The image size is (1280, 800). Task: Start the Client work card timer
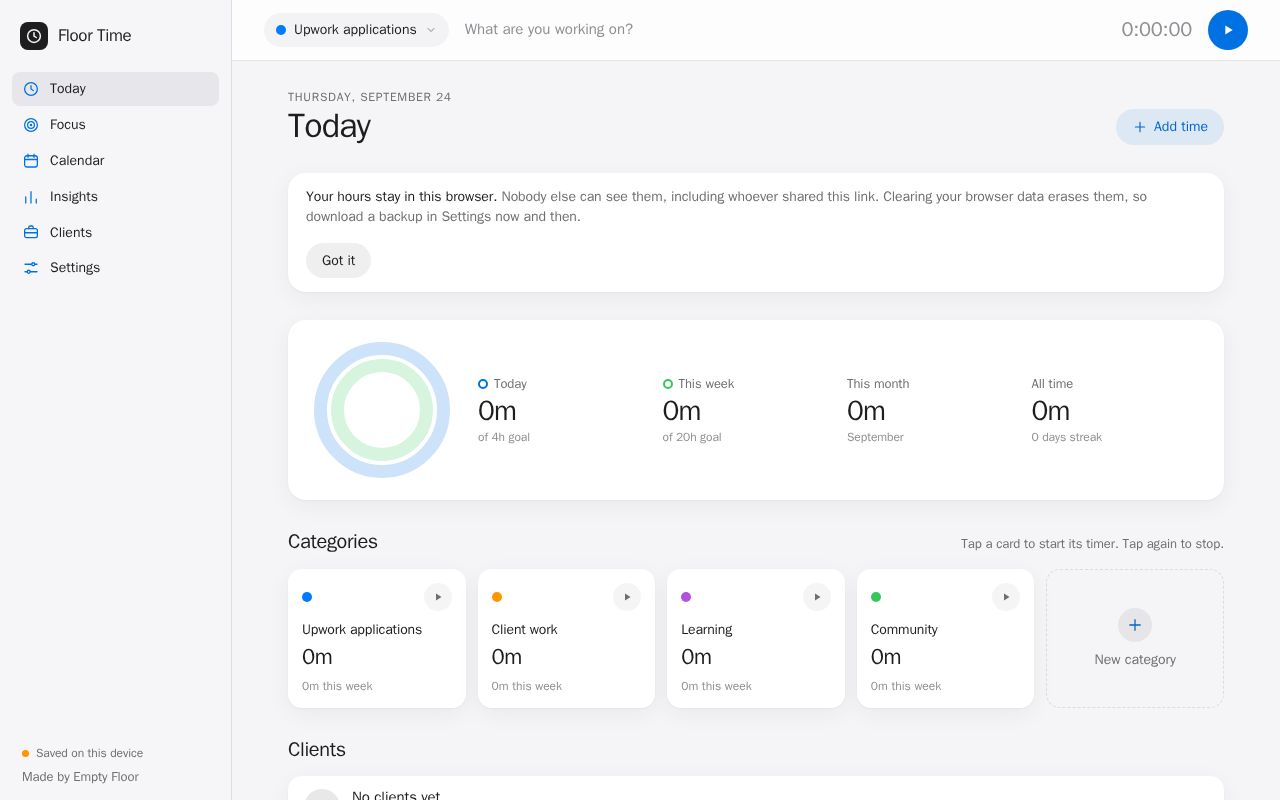click(627, 597)
